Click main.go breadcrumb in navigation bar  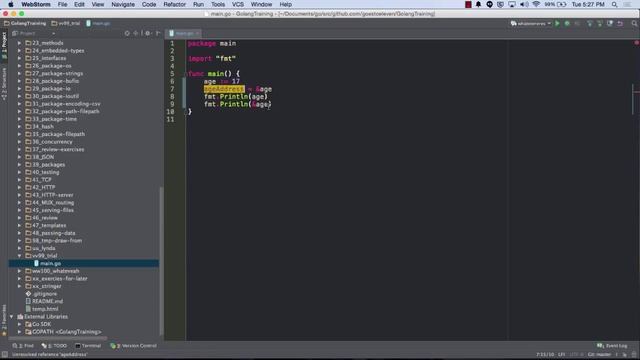(98, 24)
